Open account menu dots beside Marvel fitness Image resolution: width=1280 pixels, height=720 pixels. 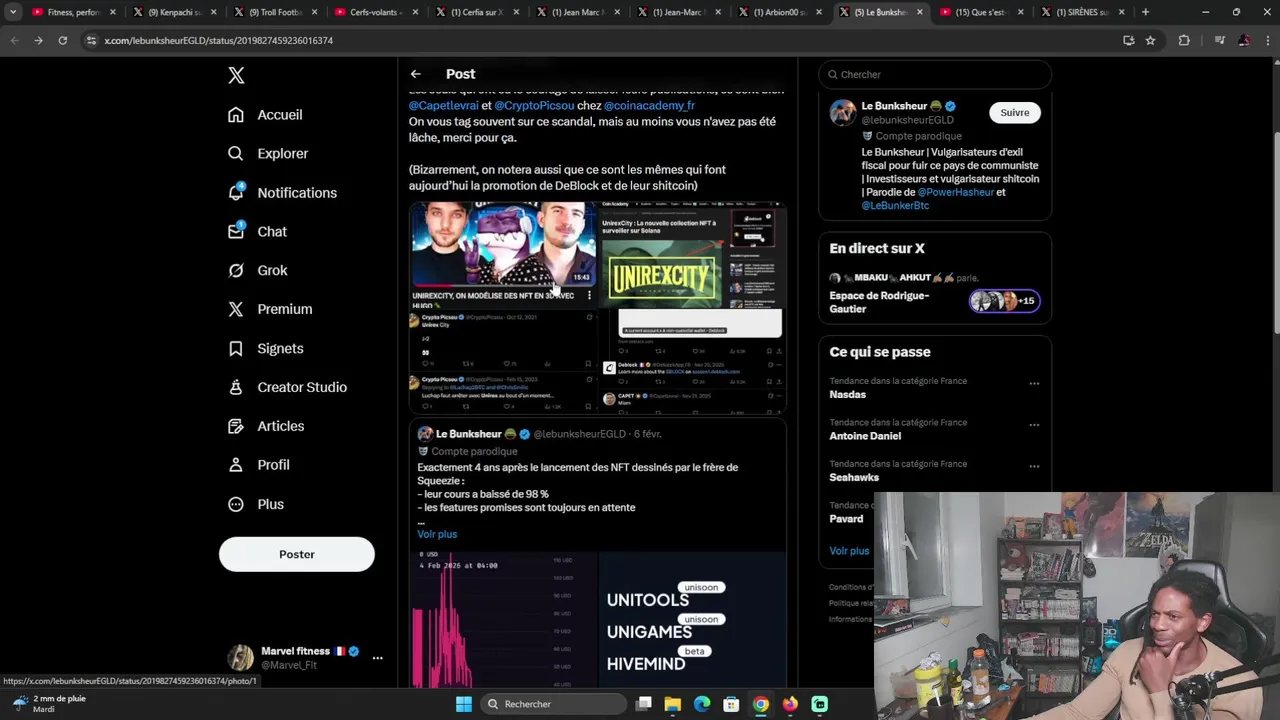(x=377, y=658)
